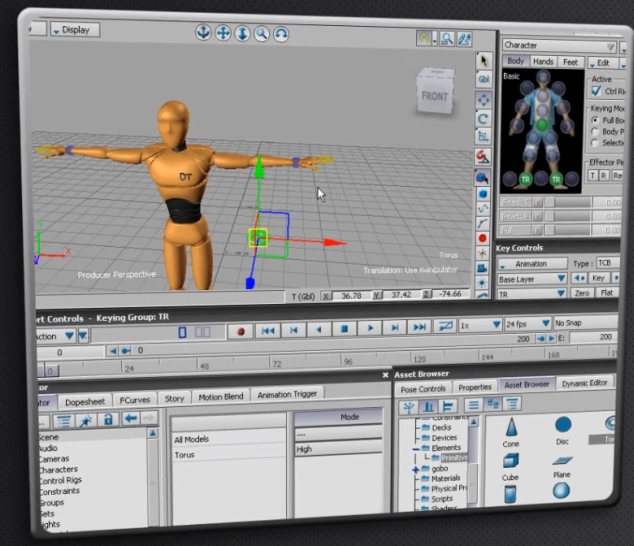This screenshot has height=546, width=634.
Task: Open the Story tab
Action: click(174, 398)
